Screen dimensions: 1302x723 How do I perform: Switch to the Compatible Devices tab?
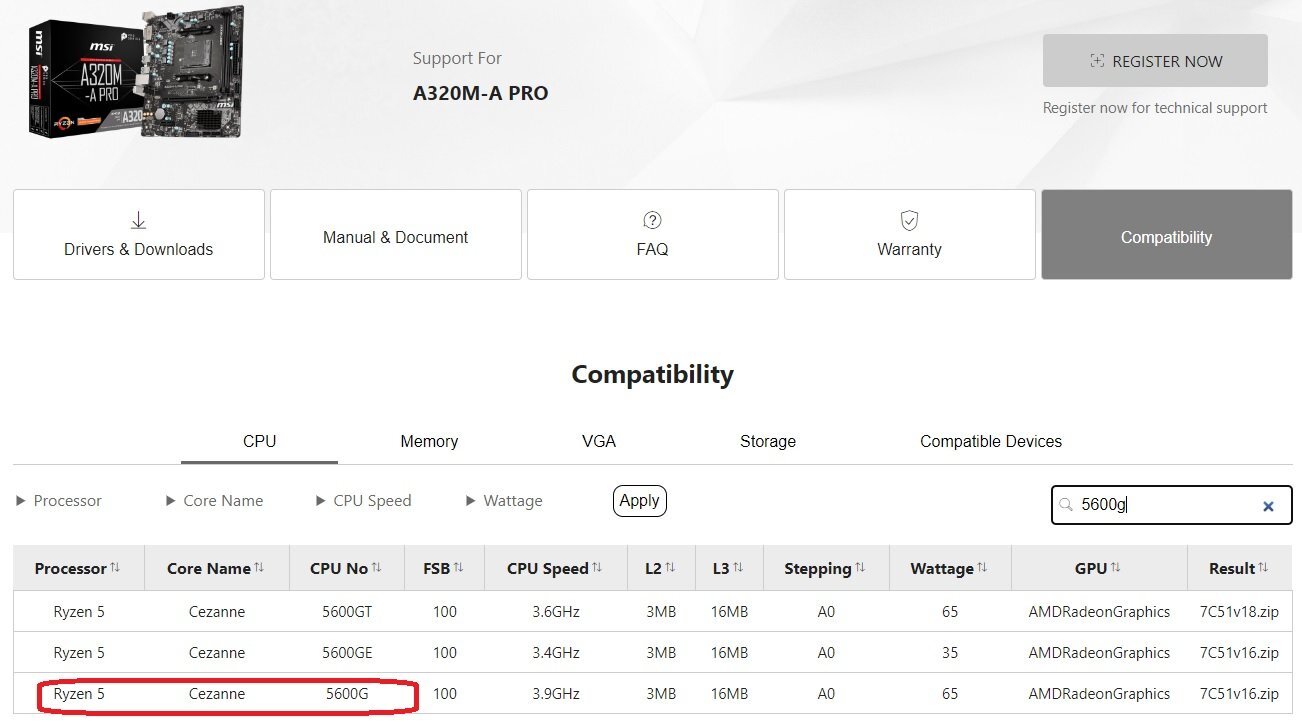[991, 441]
